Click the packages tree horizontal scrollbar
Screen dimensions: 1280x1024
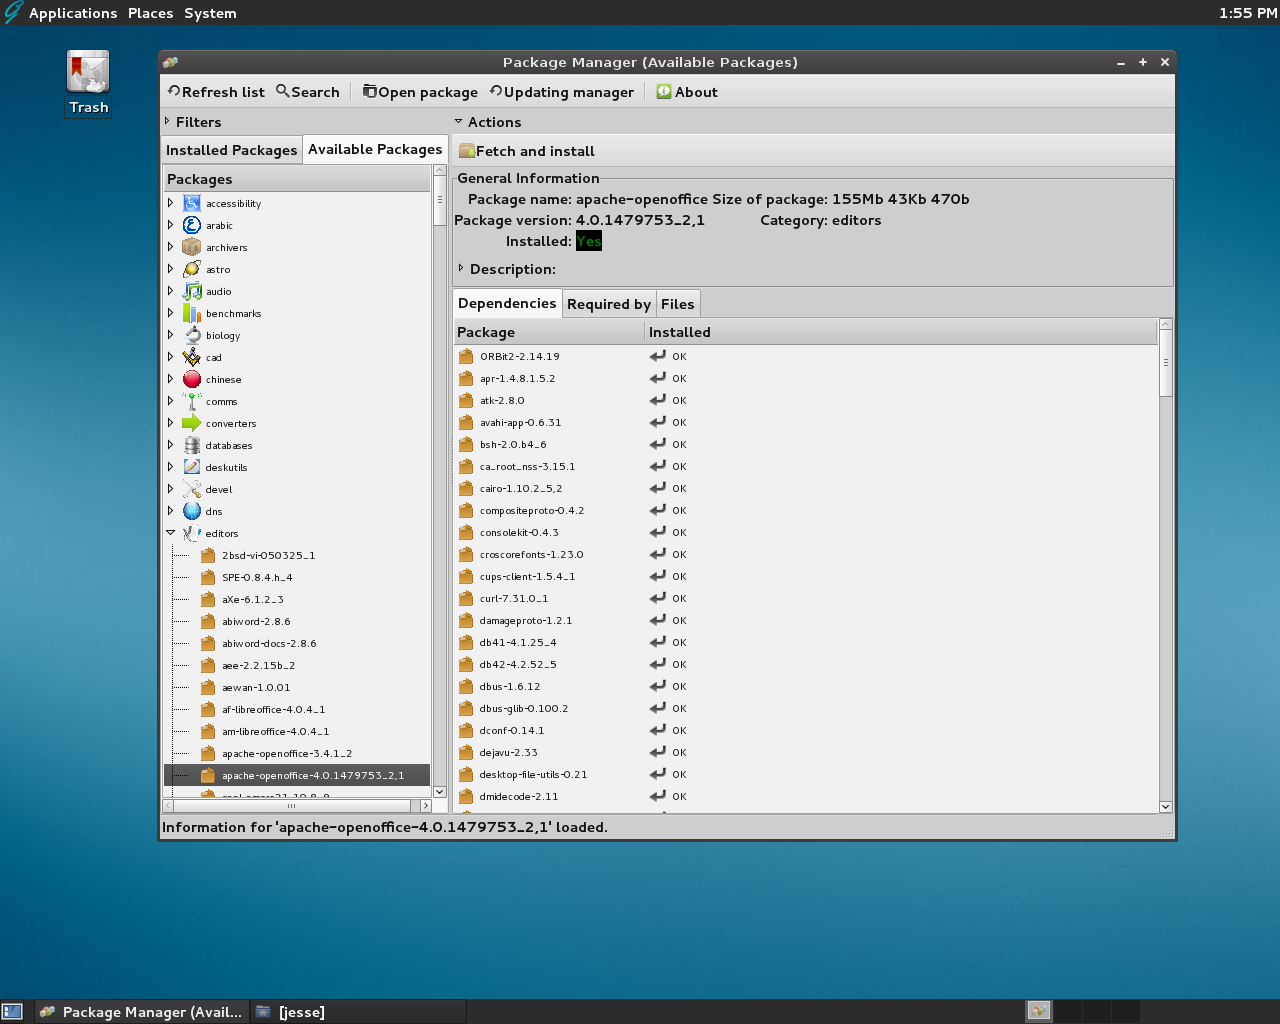(x=298, y=805)
